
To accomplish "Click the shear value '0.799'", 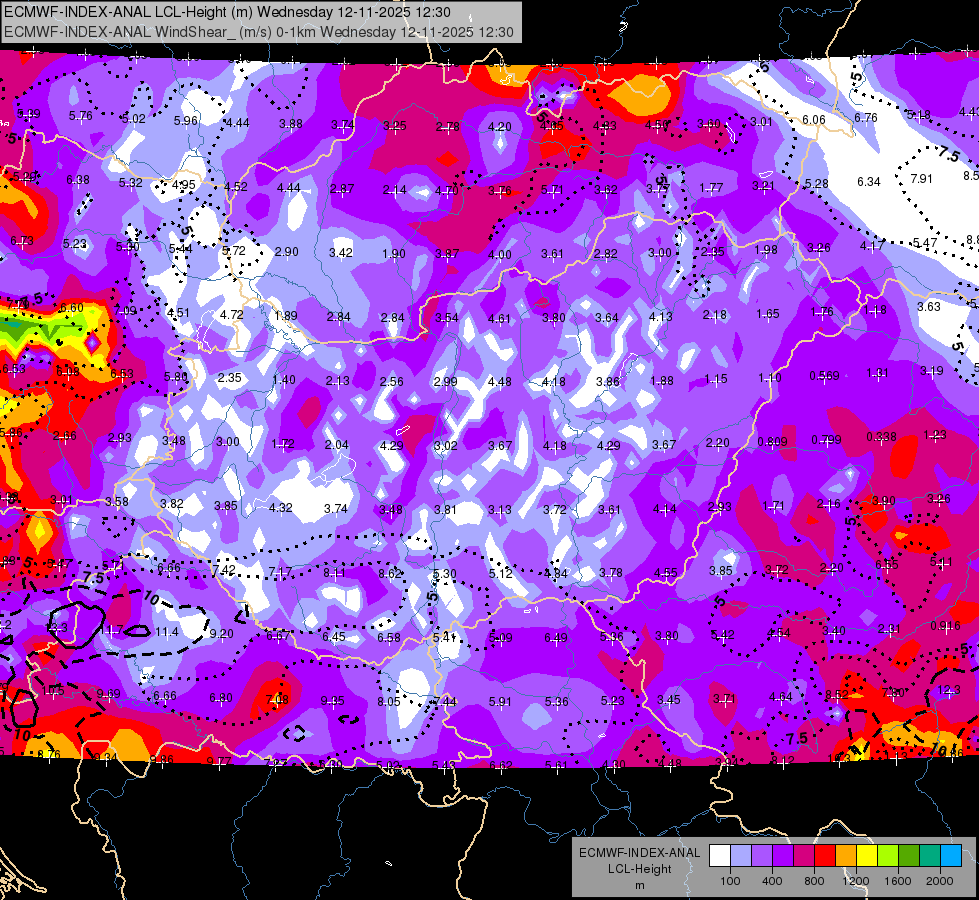I will pos(826,440).
